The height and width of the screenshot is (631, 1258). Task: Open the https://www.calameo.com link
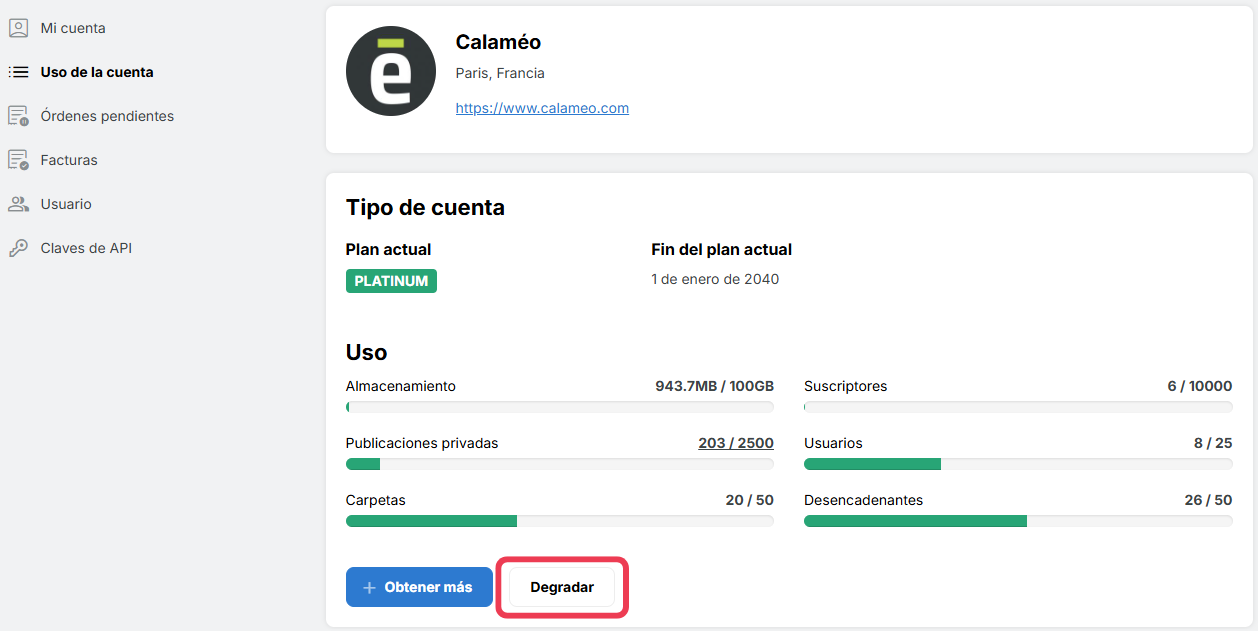tap(542, 108)
